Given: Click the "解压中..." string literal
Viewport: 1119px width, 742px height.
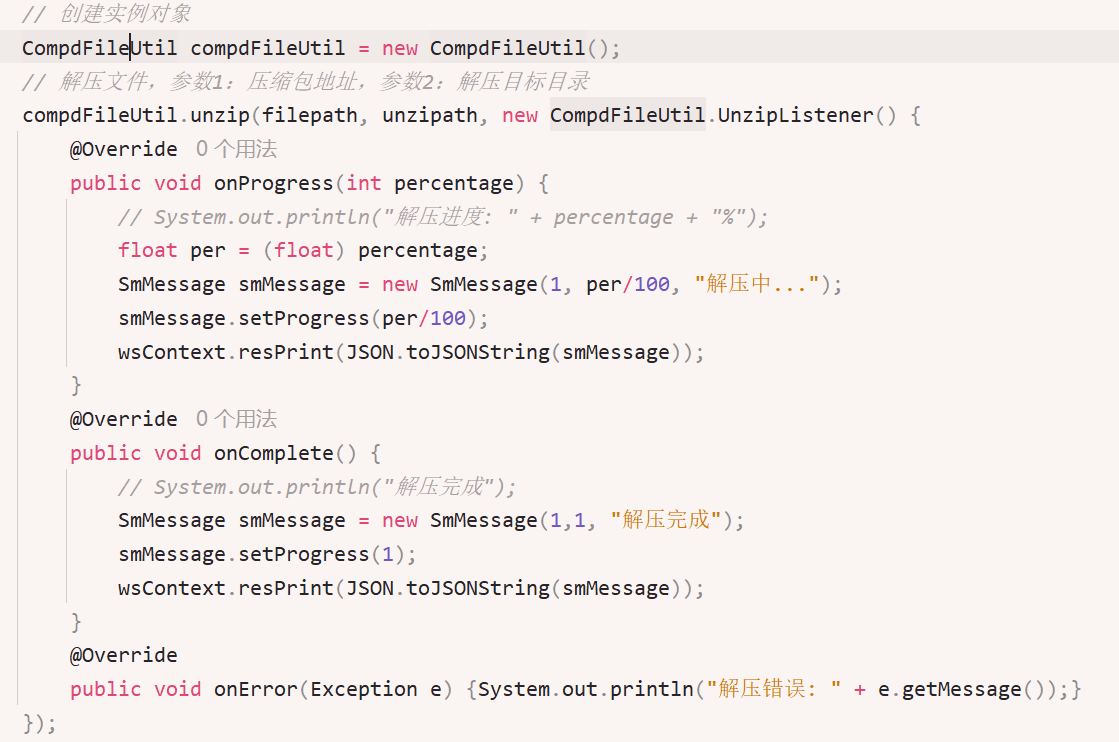Looking at the screenshot, I should (x=757, y=285).
